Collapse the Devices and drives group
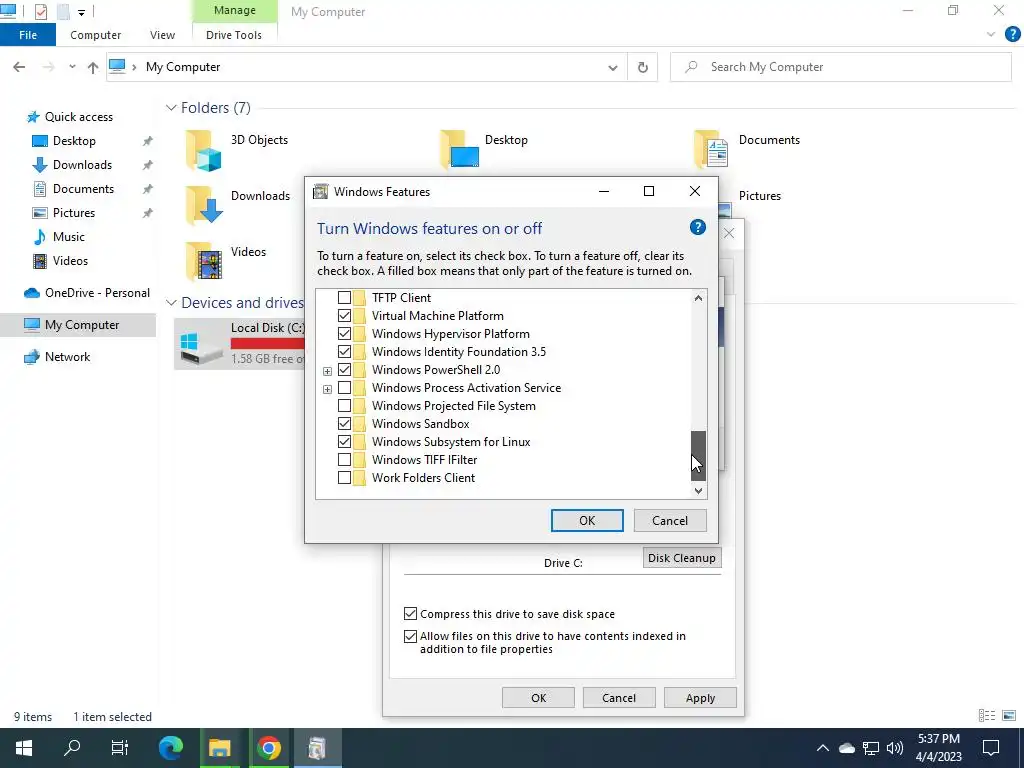1024x768 pixels. pyautogui.click(x=171, y=303)
